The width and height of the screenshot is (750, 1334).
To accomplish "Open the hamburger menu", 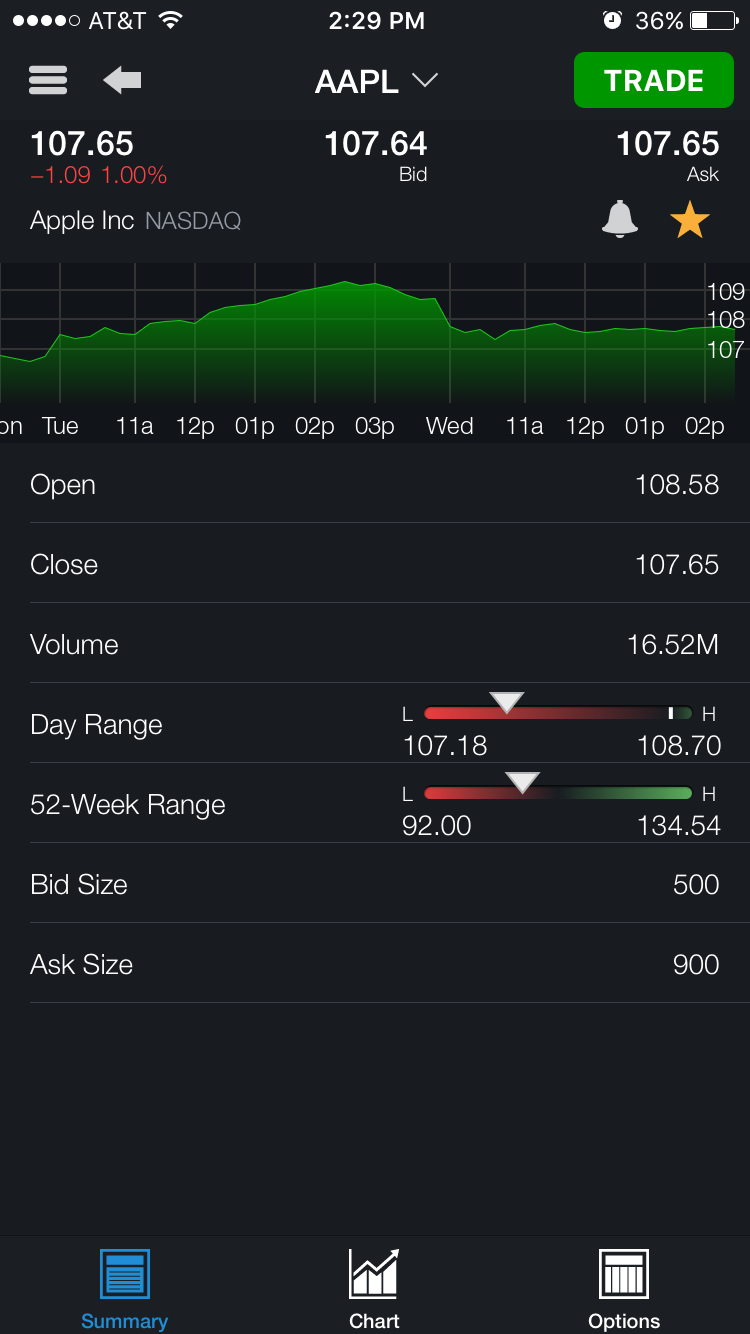I will click(x=48, y=80).
